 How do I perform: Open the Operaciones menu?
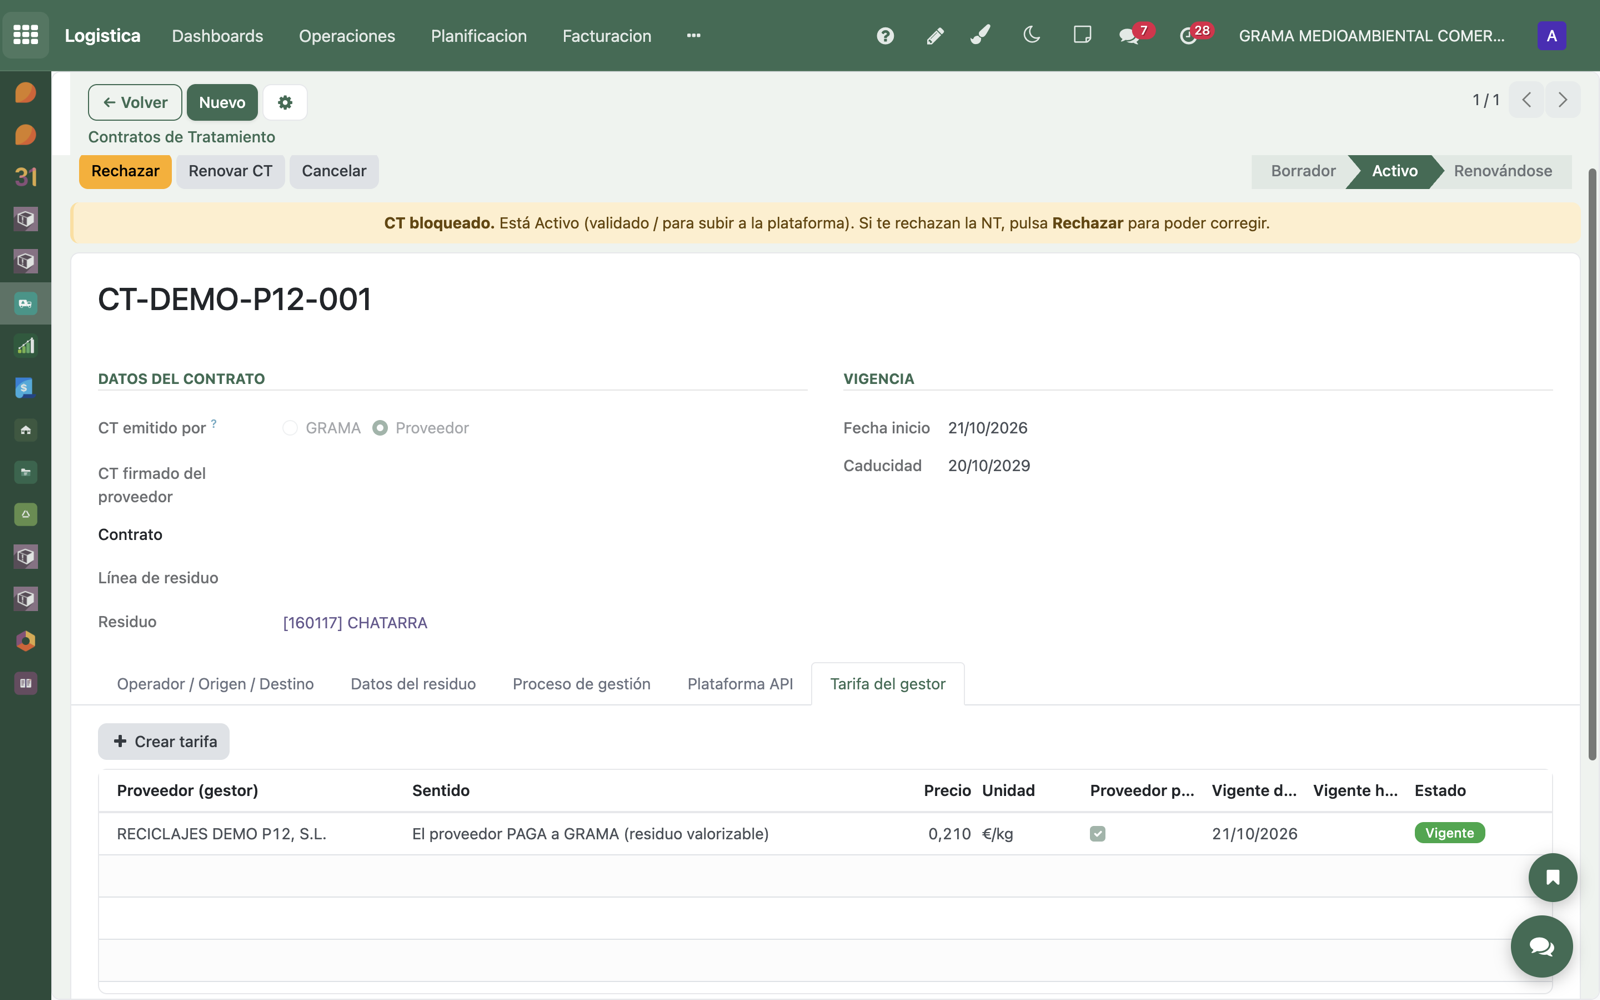(x=347, y=36)
